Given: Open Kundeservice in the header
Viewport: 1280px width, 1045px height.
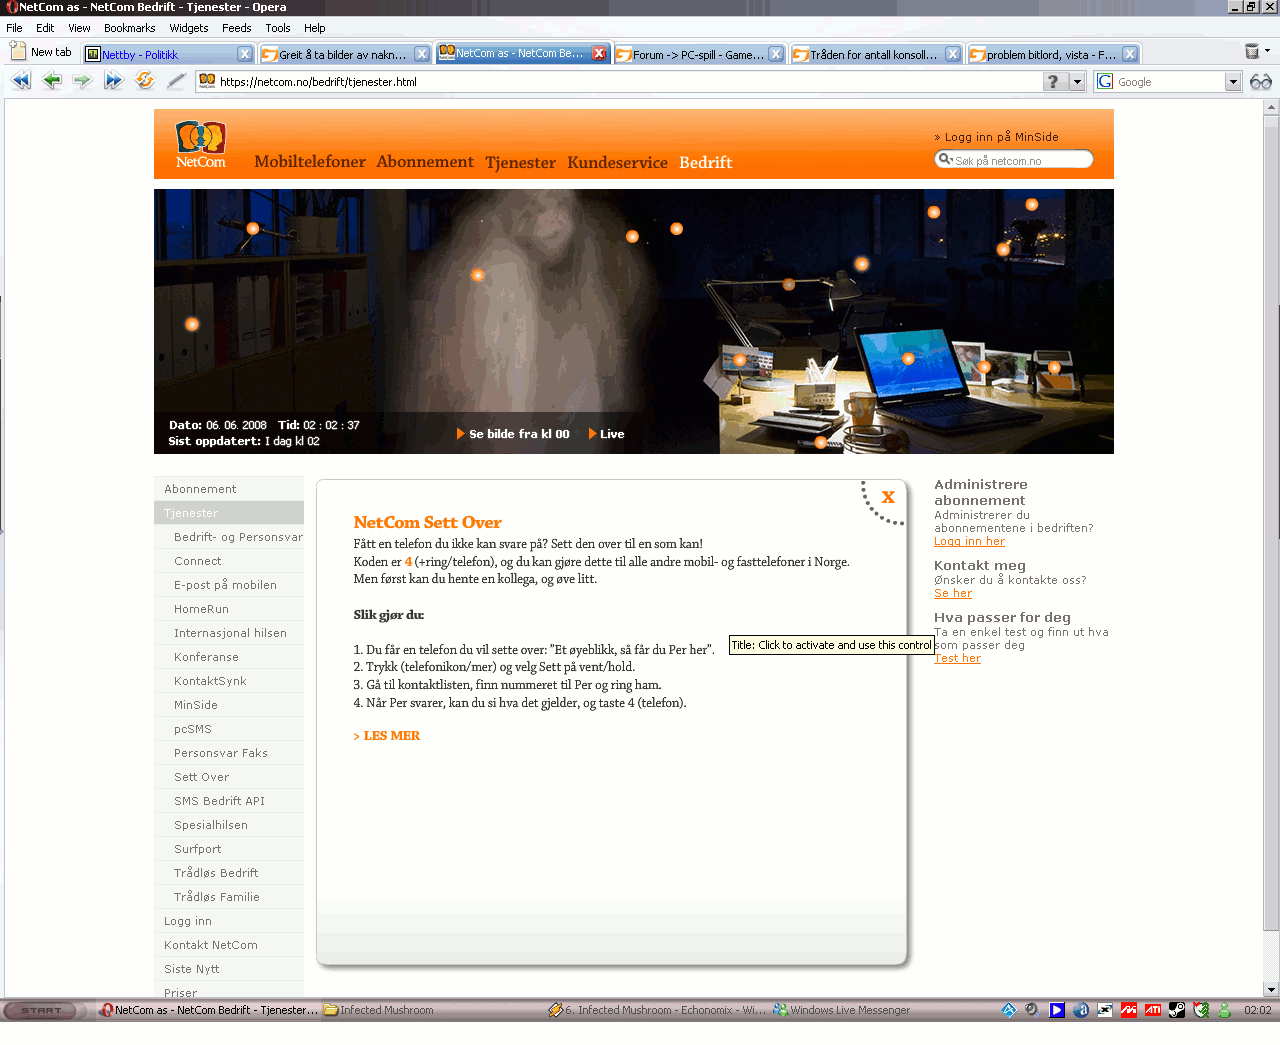Looking at the screenshot, I should (617, 162).
